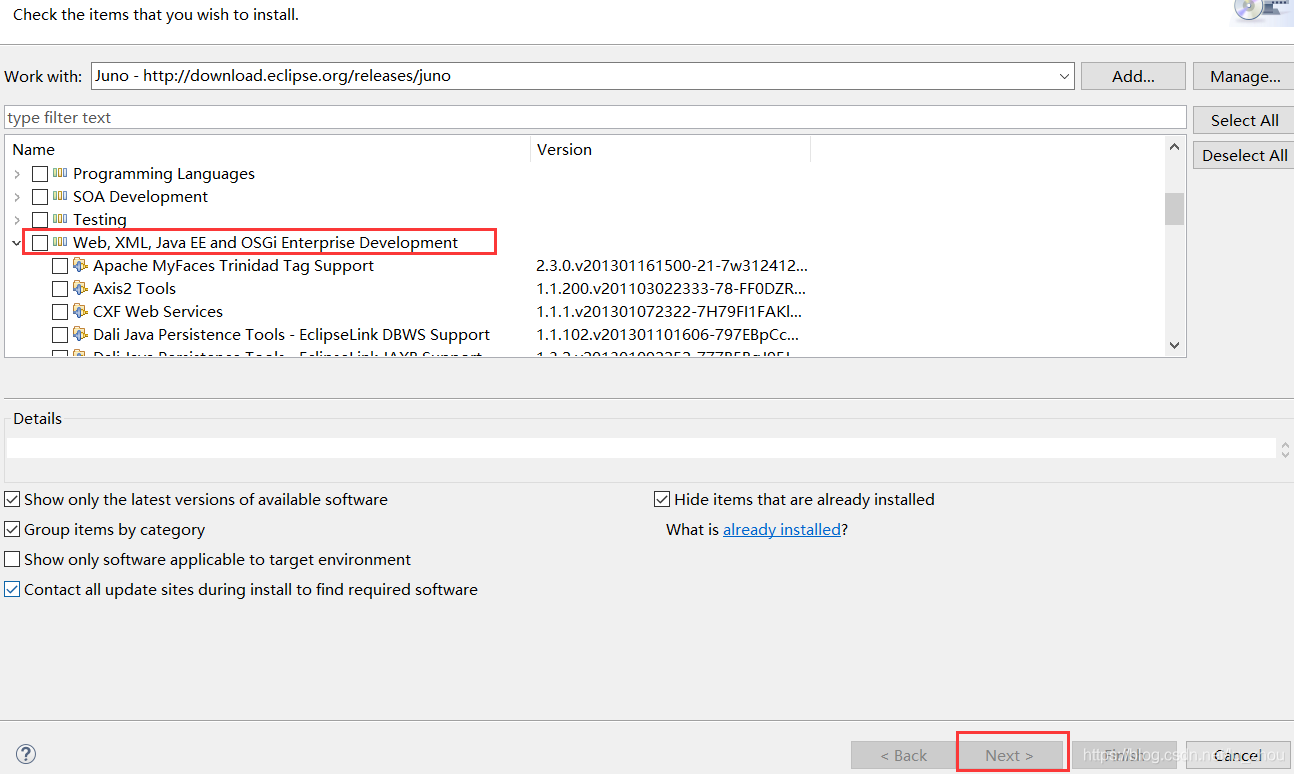Click version 1.1.102.v201301101606 cell
The height and width of the screenshot is (774, 1294).
(x=668, y=335)
